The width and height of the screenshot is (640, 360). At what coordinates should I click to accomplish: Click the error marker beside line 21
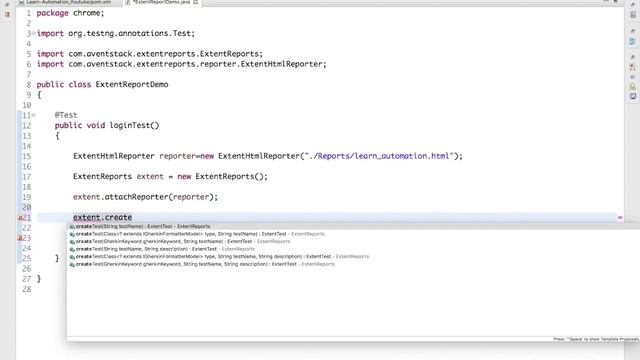coord(20,218)
